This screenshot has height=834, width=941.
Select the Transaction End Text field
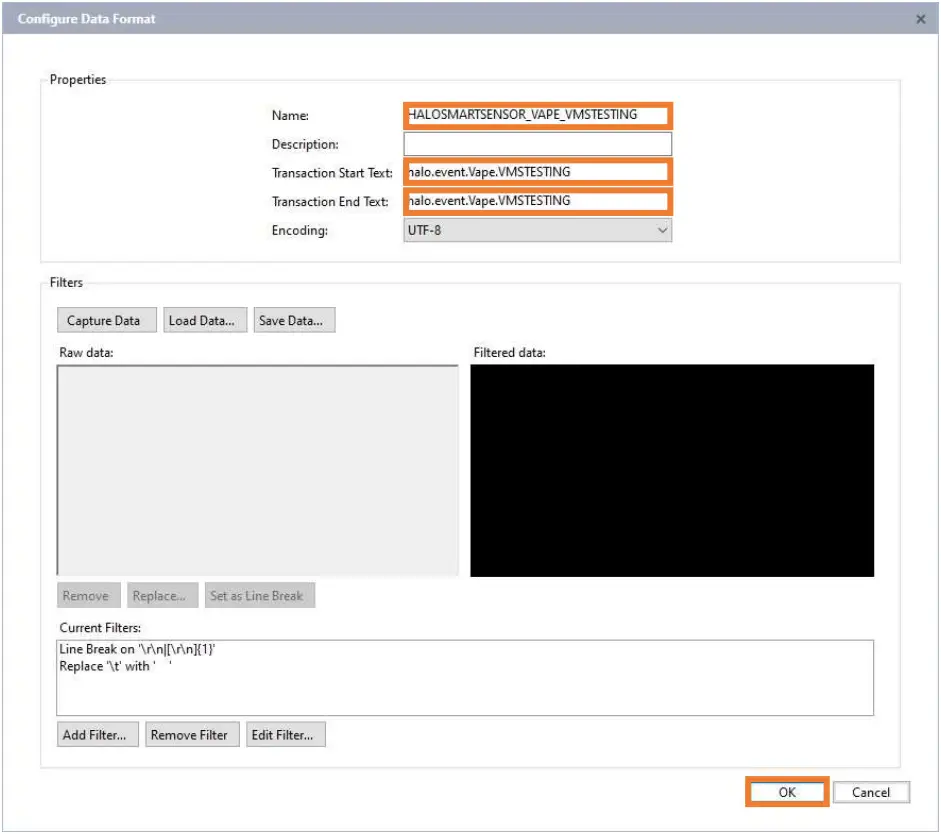(x=538, y=201)
